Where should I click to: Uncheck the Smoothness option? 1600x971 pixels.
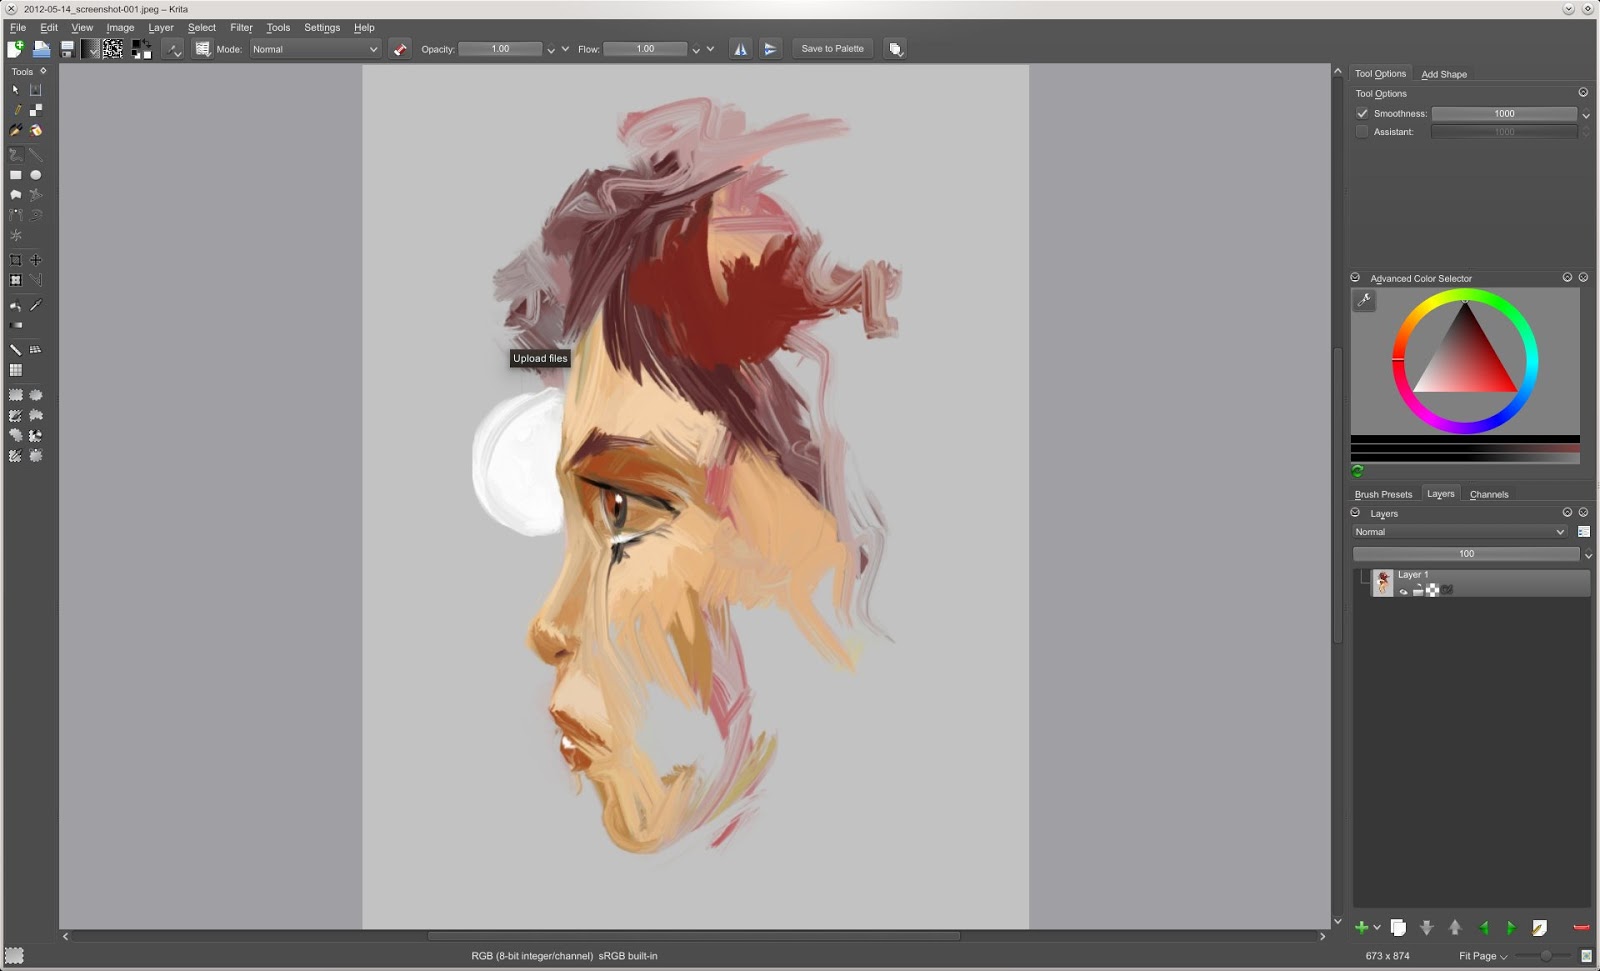tap(1363, 113)
